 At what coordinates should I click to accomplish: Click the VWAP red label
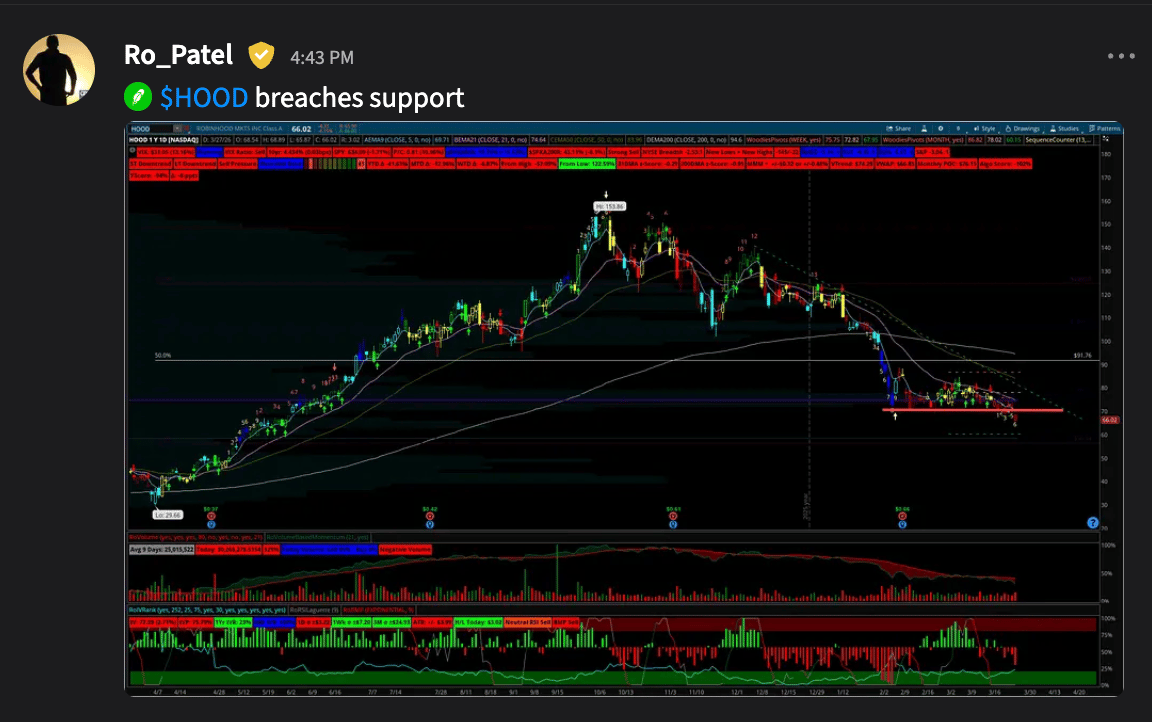pos(895,164)
